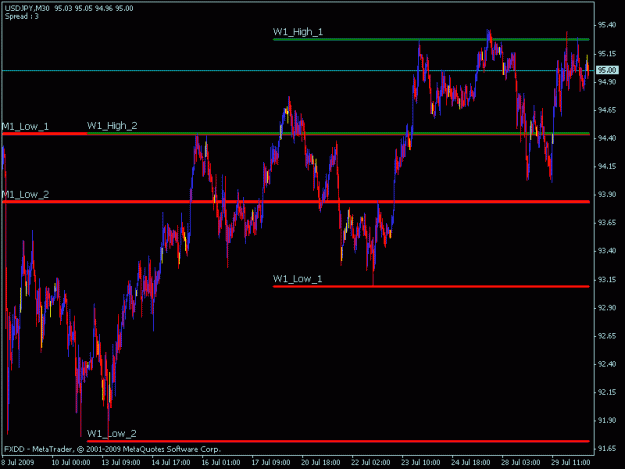Select the red M1_Low_2 horizontal line
Image resolution: width=625 pixels, height=469 pixels.
pyautogui.click(x=296, y=202)
